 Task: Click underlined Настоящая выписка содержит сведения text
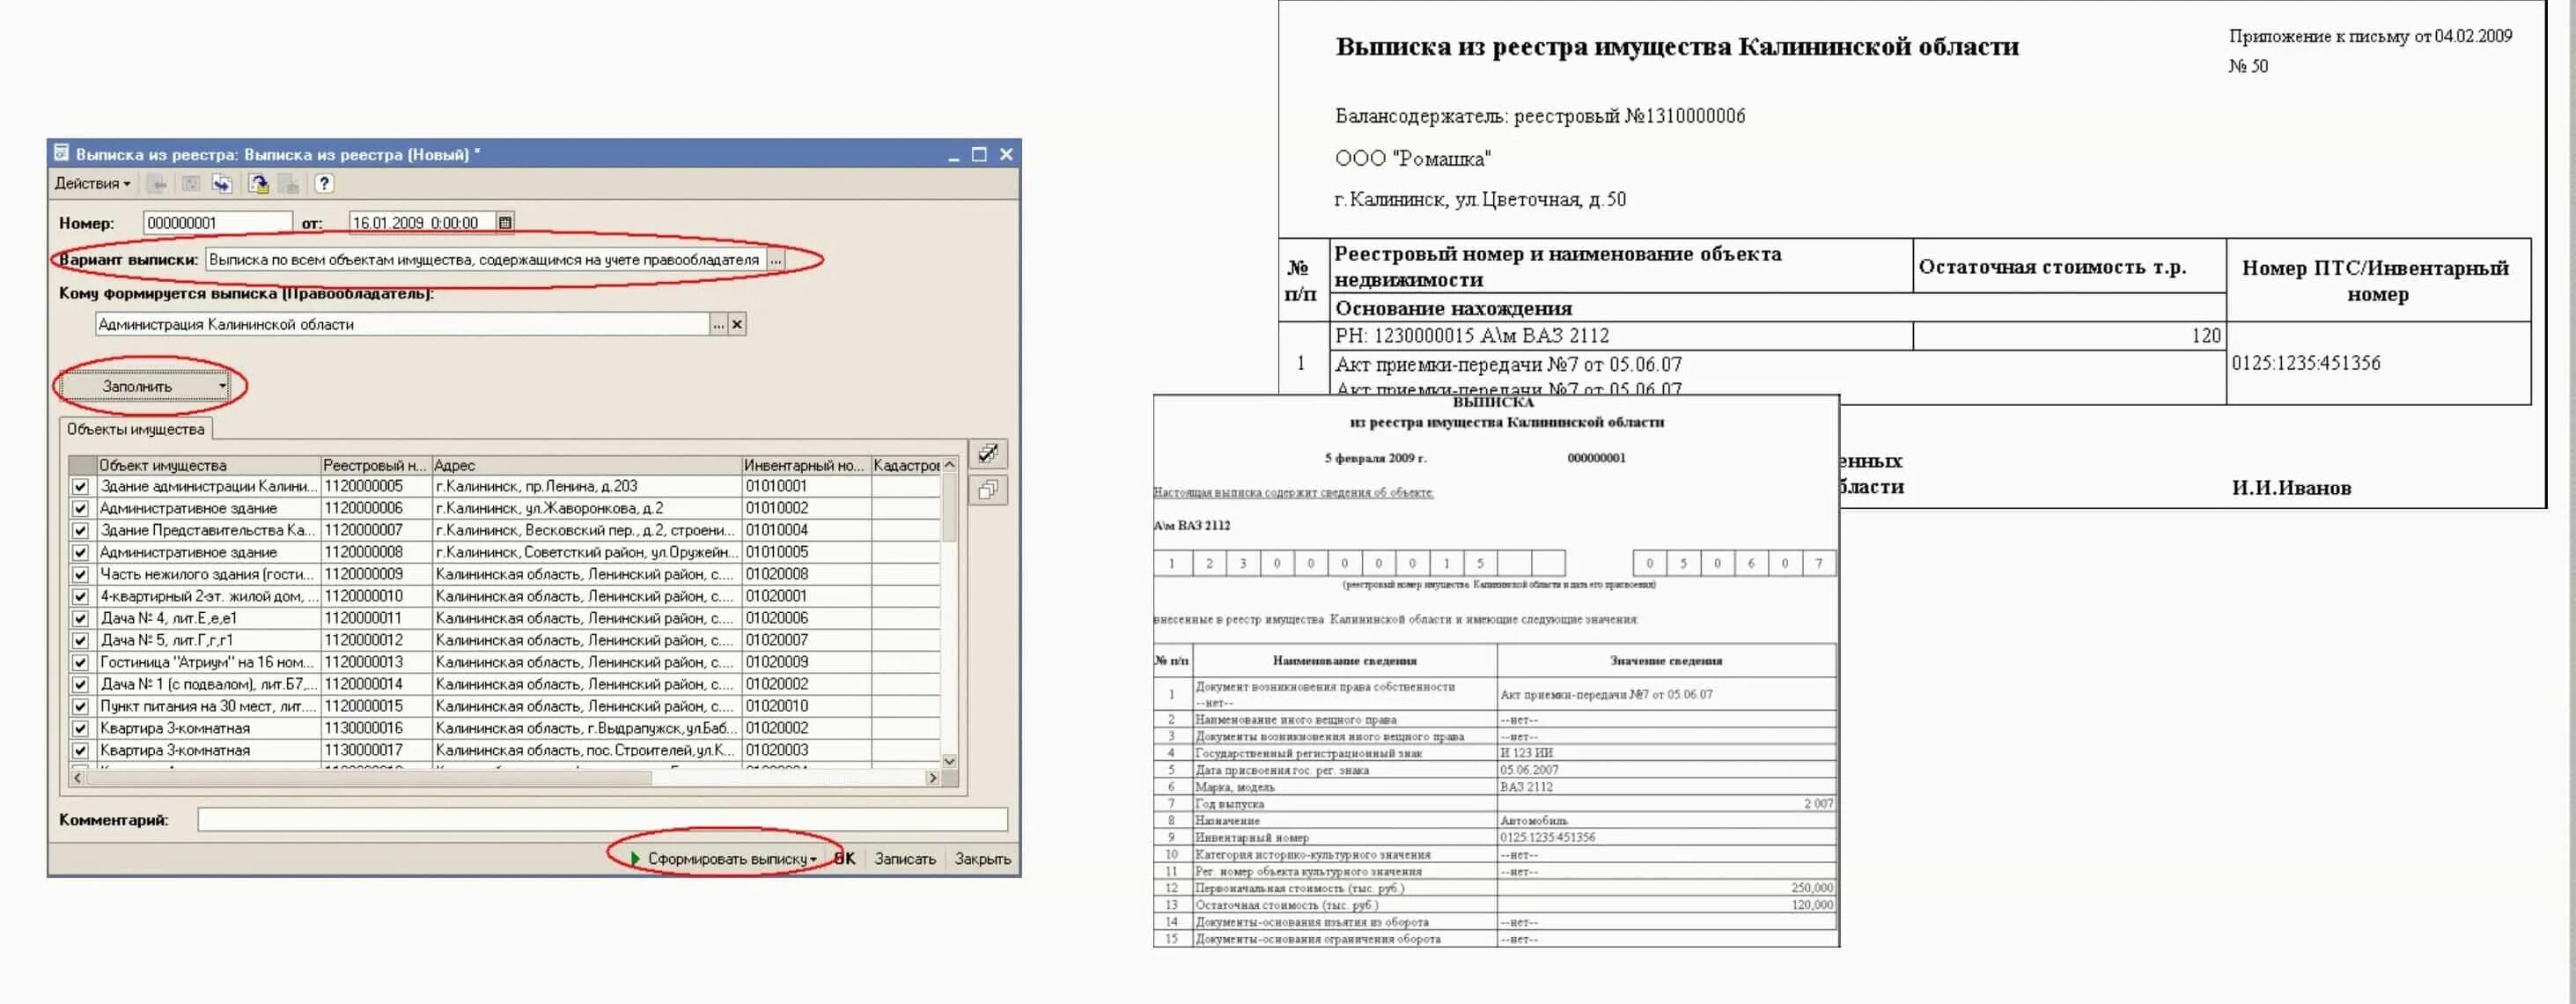1293,492
